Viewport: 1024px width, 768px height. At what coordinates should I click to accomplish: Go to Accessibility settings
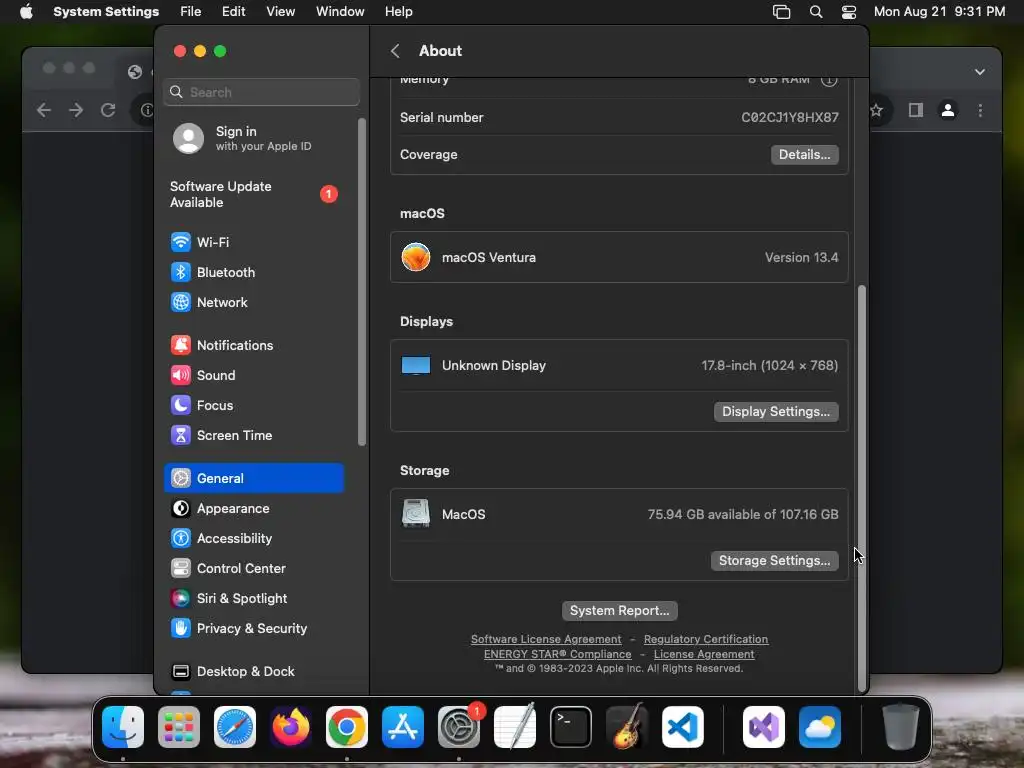tap(254, 538)
